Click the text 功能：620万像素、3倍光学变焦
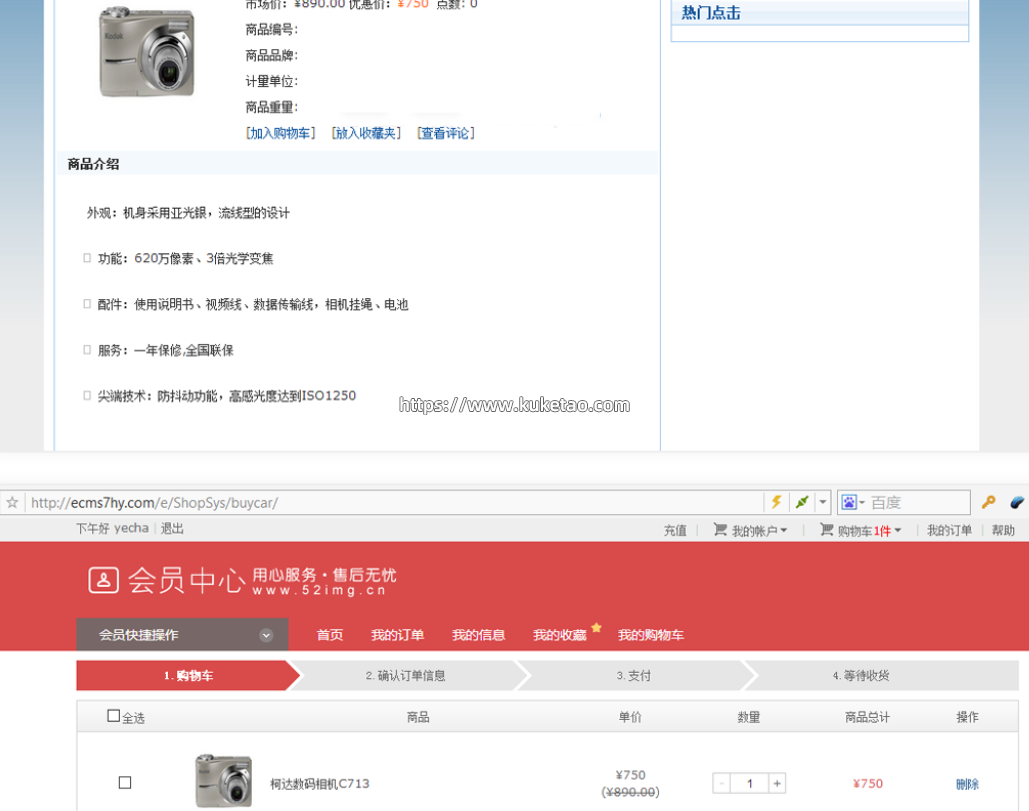This screenshot has height=811, width=1029. pyautogui.click(x=185, y=259)
